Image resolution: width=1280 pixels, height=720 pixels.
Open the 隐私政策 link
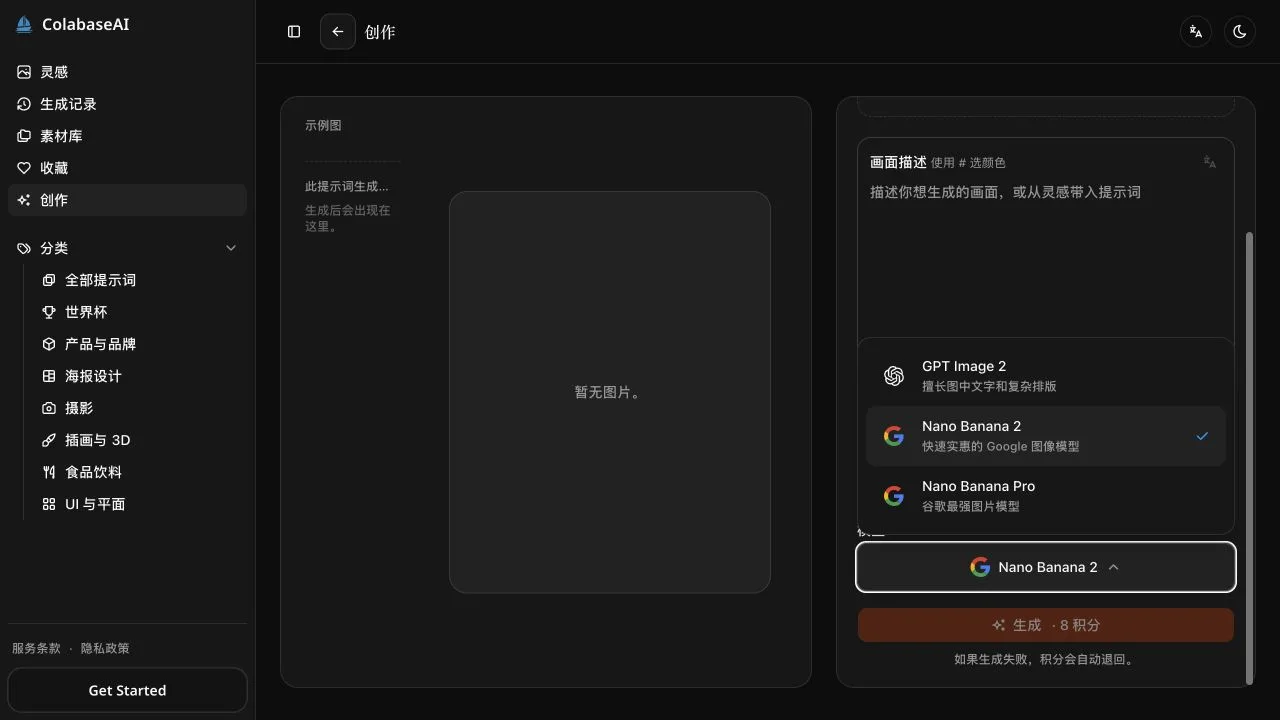click(105, 648)
